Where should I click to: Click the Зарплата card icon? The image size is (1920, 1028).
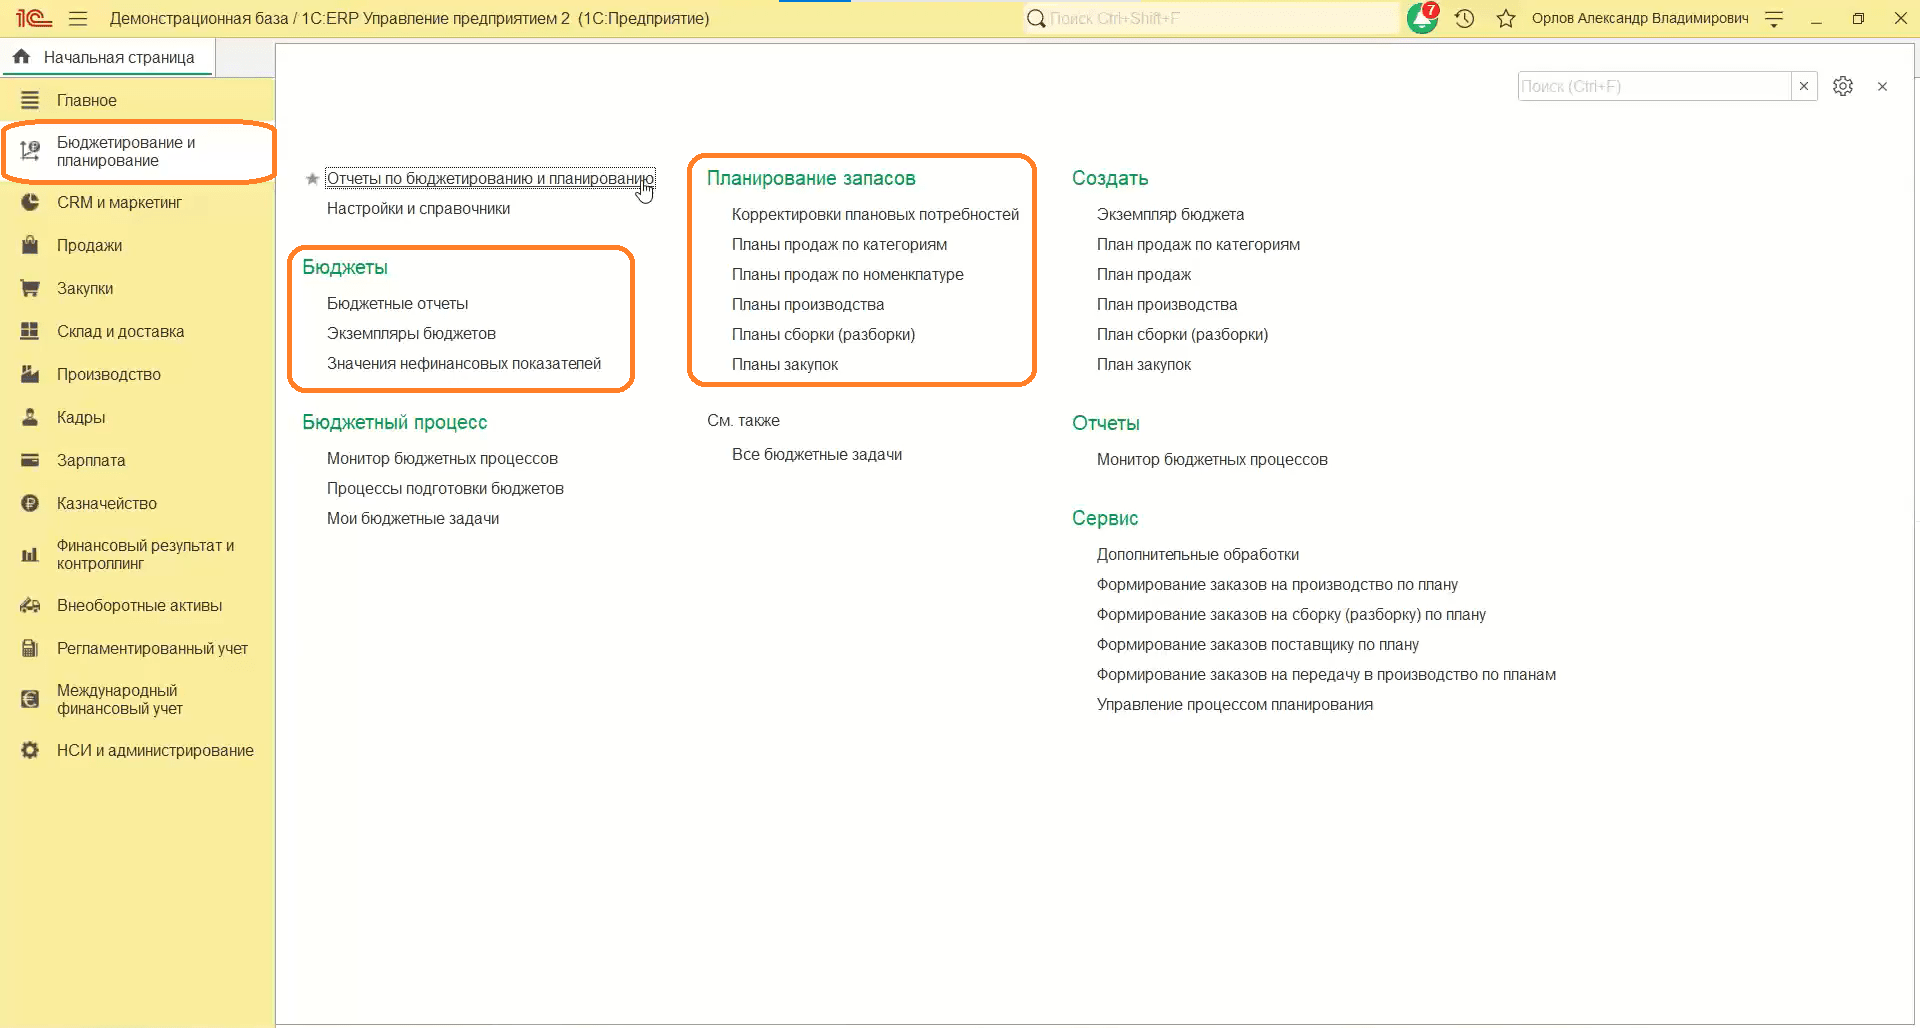pyautogui.click(x=30, y=460)
